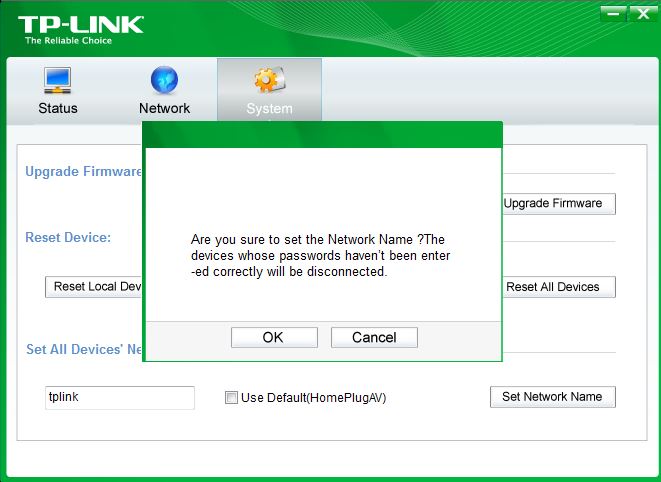This screenshot has width=661, height=482.
Task: Click The Reliable Choice tagline
Action: [x=68, y=41]
